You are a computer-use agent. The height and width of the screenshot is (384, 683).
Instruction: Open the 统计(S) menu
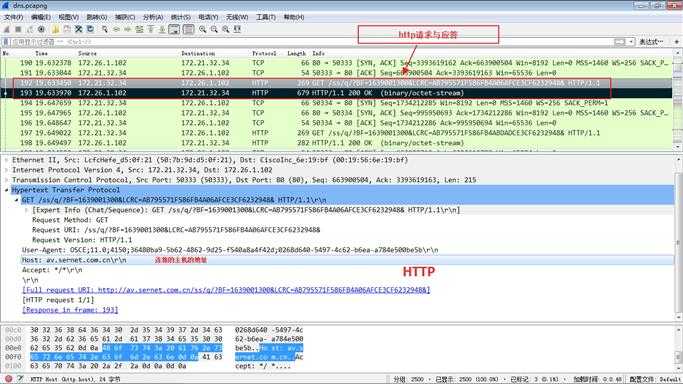[180, 17]
